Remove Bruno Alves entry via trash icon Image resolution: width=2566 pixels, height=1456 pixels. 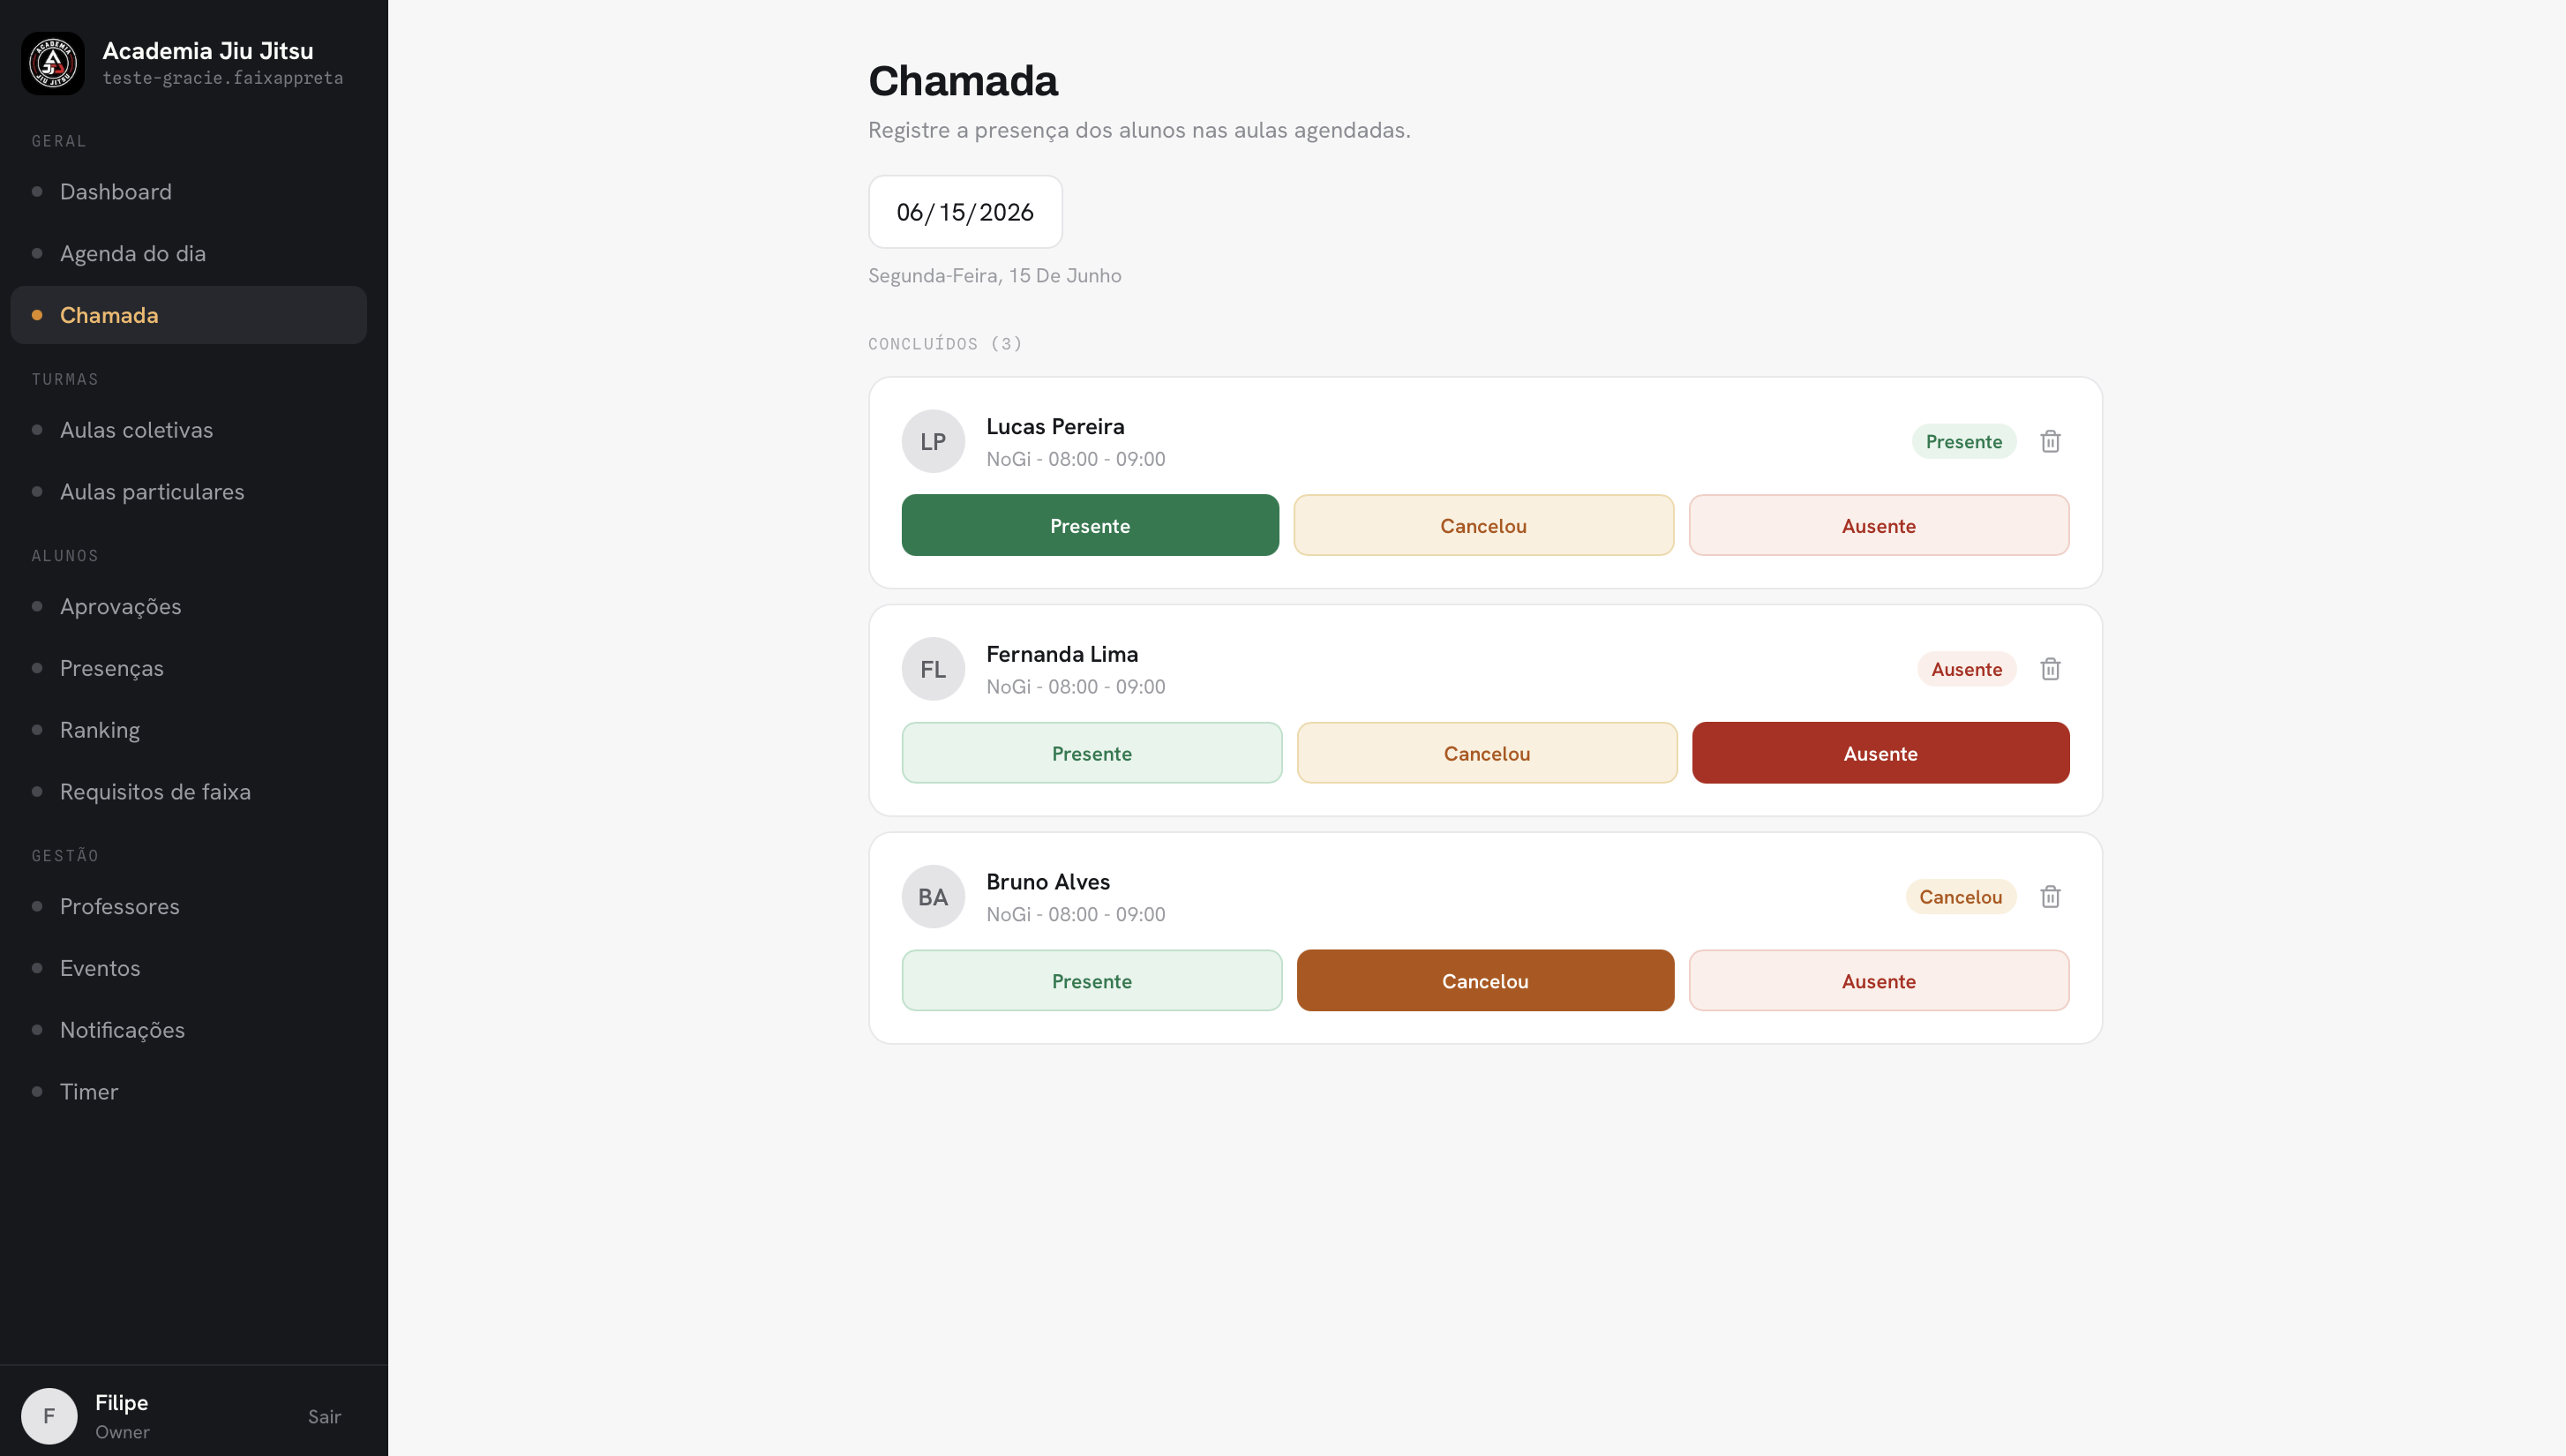click(2050, 897)
